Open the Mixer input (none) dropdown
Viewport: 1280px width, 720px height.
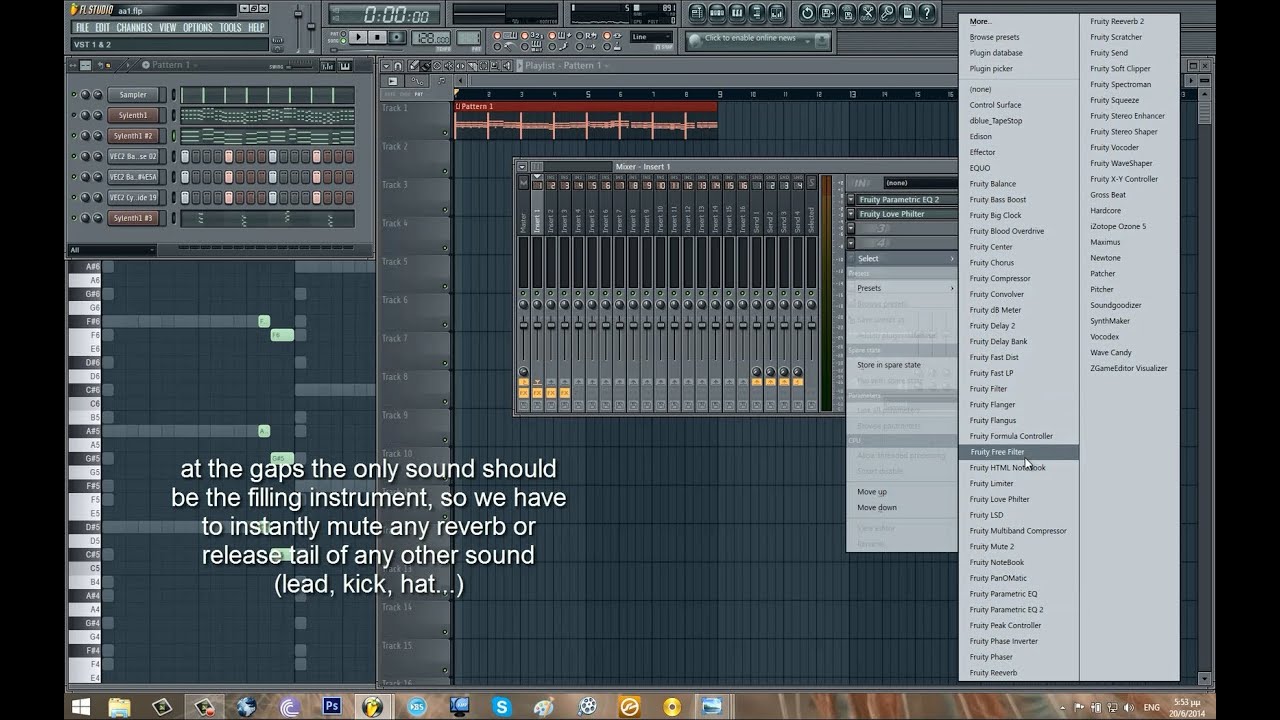[921, 183]
